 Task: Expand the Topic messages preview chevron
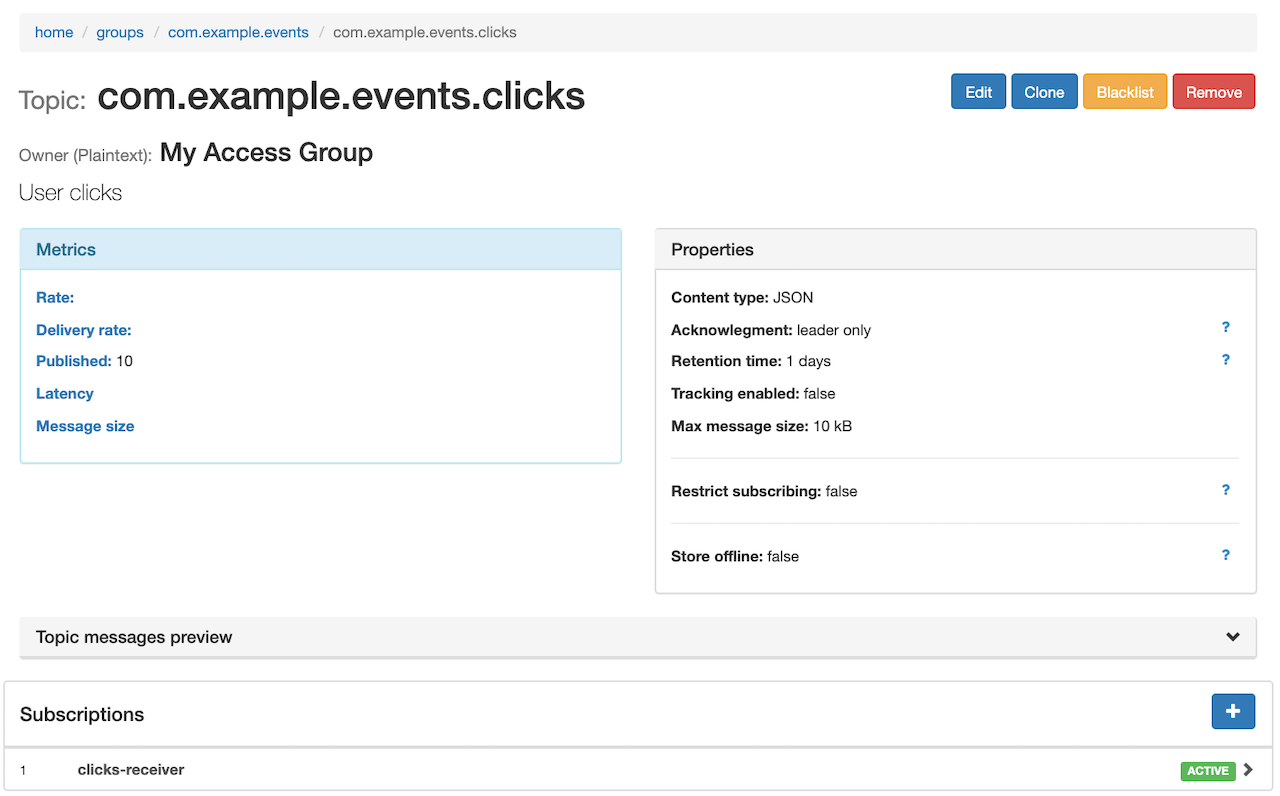click(x=1233, y=637)
